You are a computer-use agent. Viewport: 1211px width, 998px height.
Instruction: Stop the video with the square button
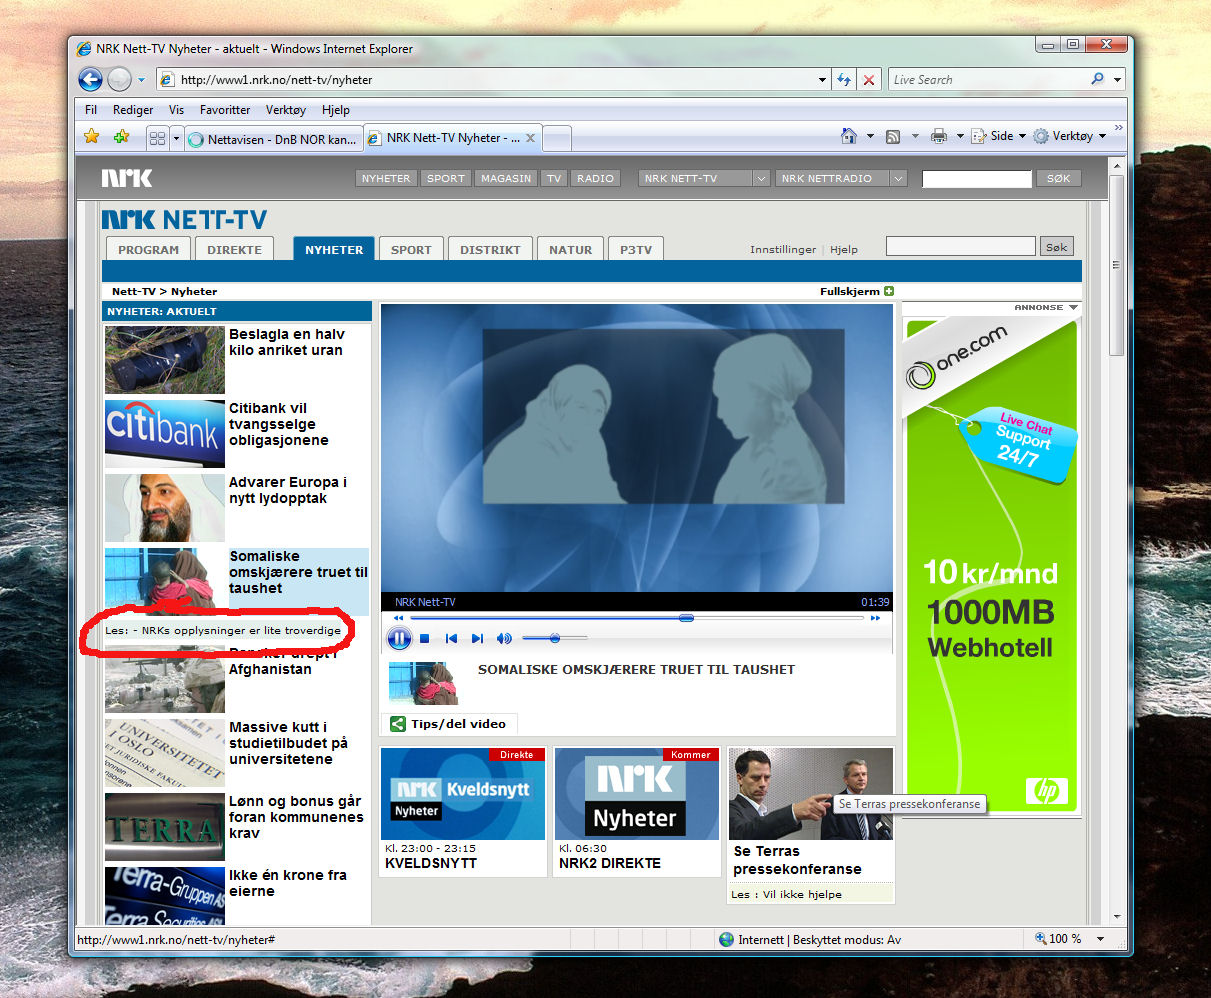point(425,638)
